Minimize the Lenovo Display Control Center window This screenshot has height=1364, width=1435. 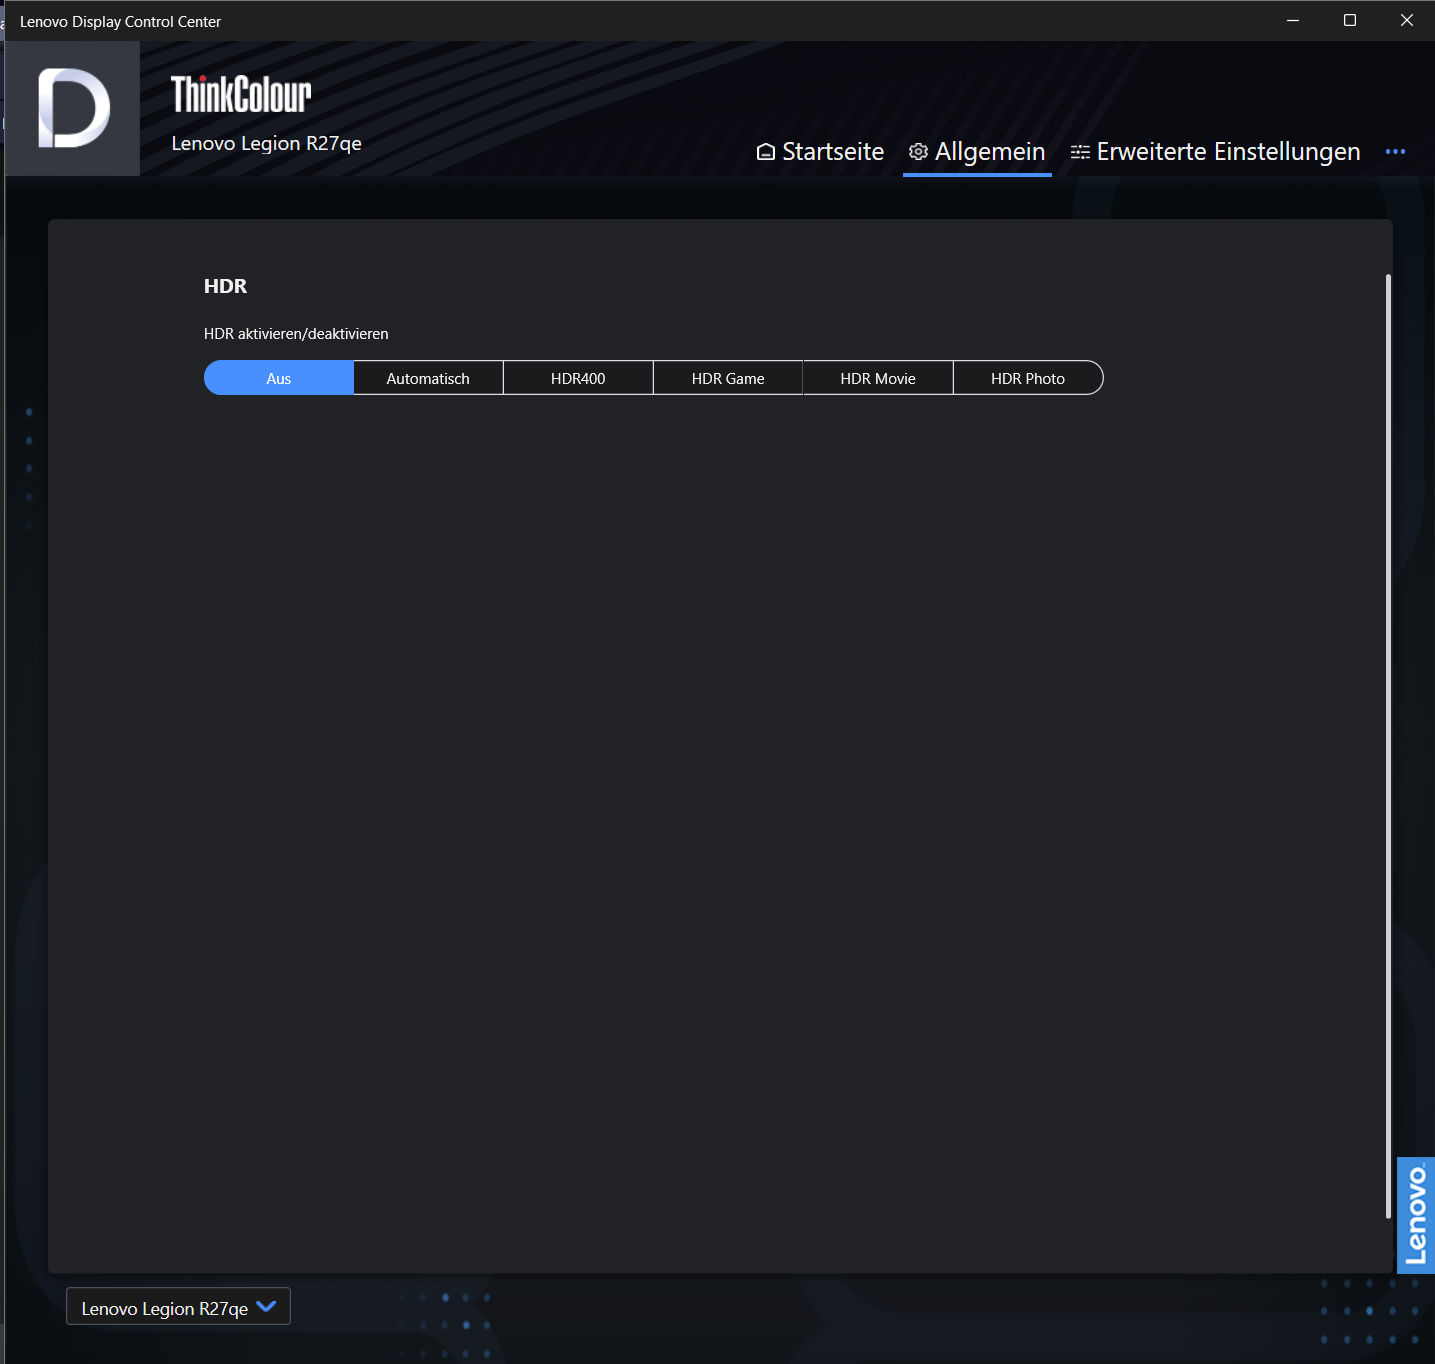coord(1293,20)
